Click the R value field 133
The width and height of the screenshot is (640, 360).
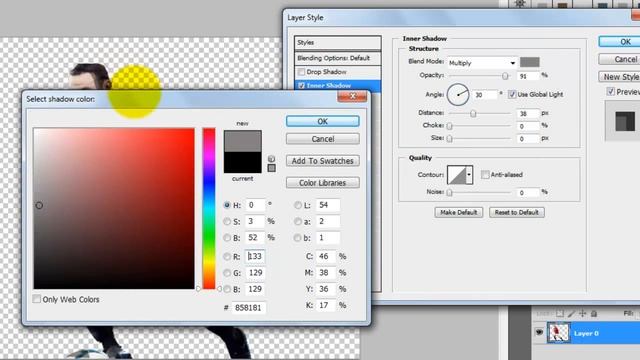[255, 256]
